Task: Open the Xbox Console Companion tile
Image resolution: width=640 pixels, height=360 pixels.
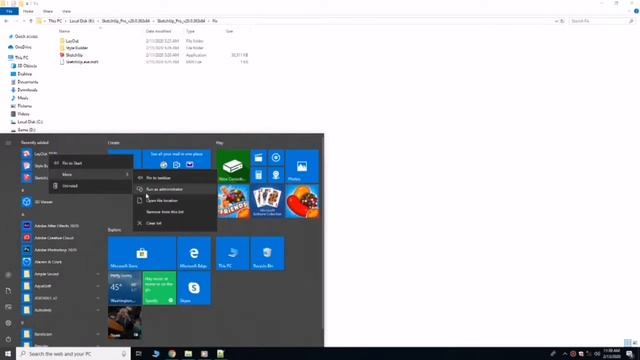Action: [x=233, y=167]
